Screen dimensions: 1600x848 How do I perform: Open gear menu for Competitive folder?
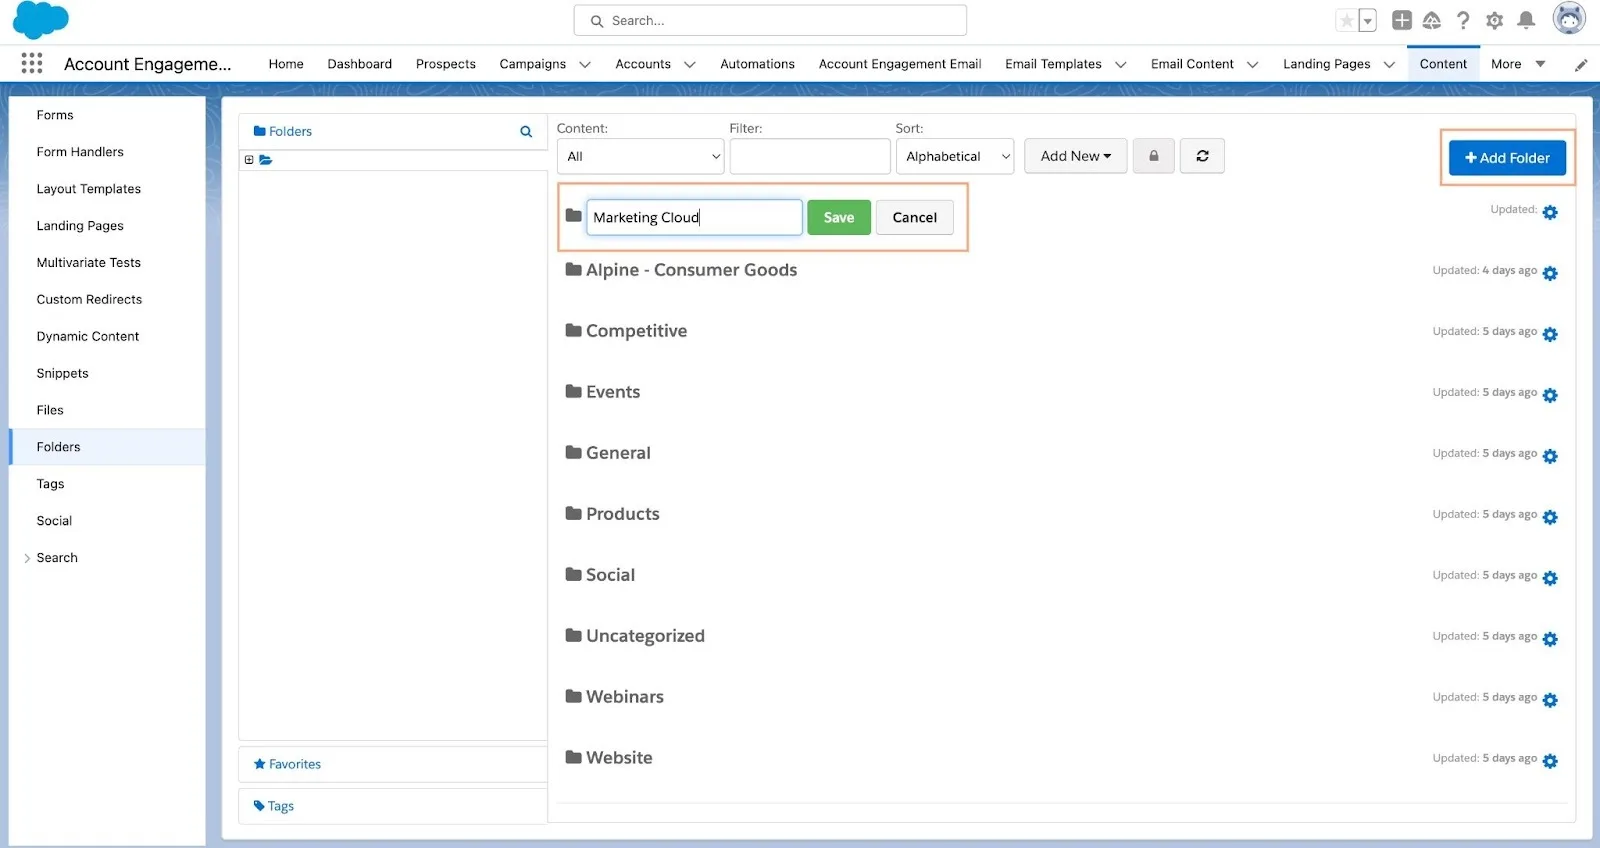coord(1550,334)
